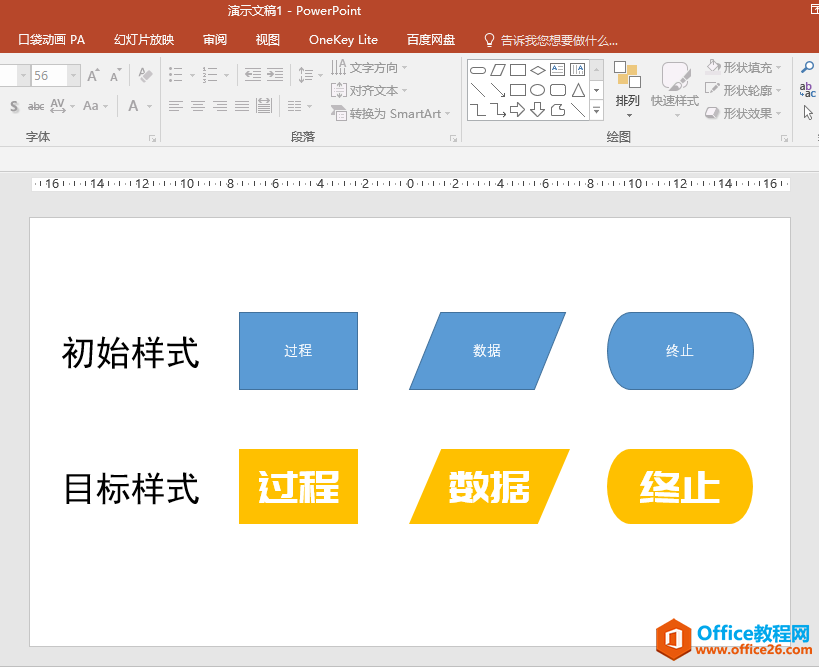Pick the down arrow shape in gallery

pyautogui.click(x=538, y=110)
